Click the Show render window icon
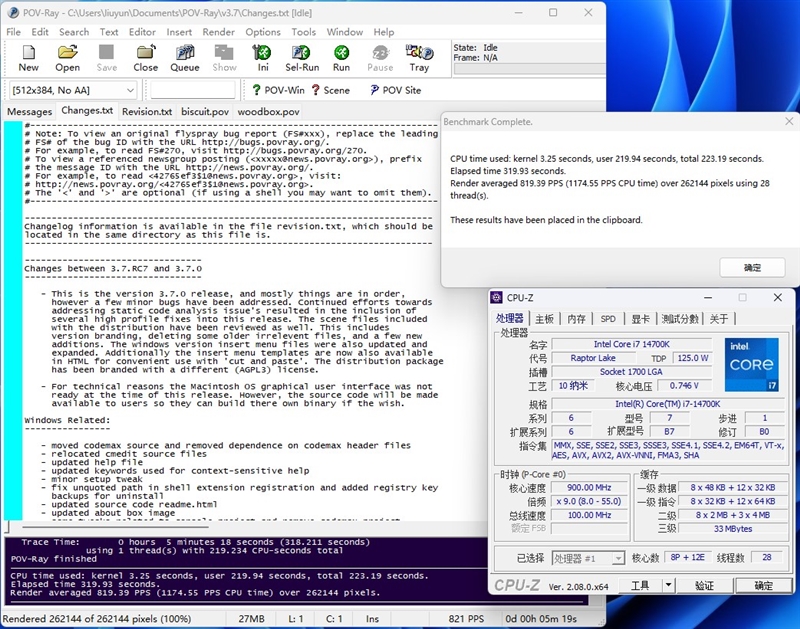The height and width of the screenshot is (629, 800). coord(224,58)
